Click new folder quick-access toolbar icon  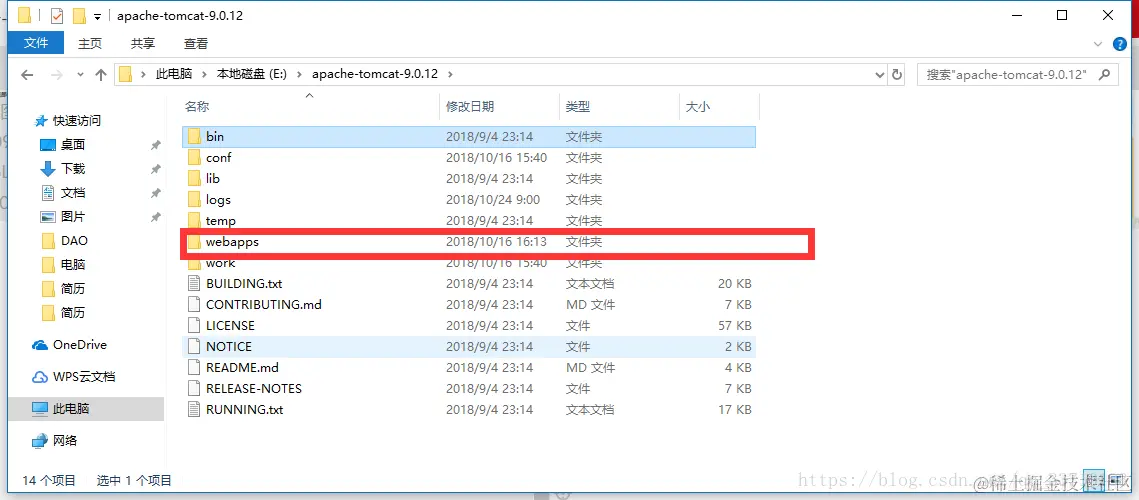[x=79, y=16]
